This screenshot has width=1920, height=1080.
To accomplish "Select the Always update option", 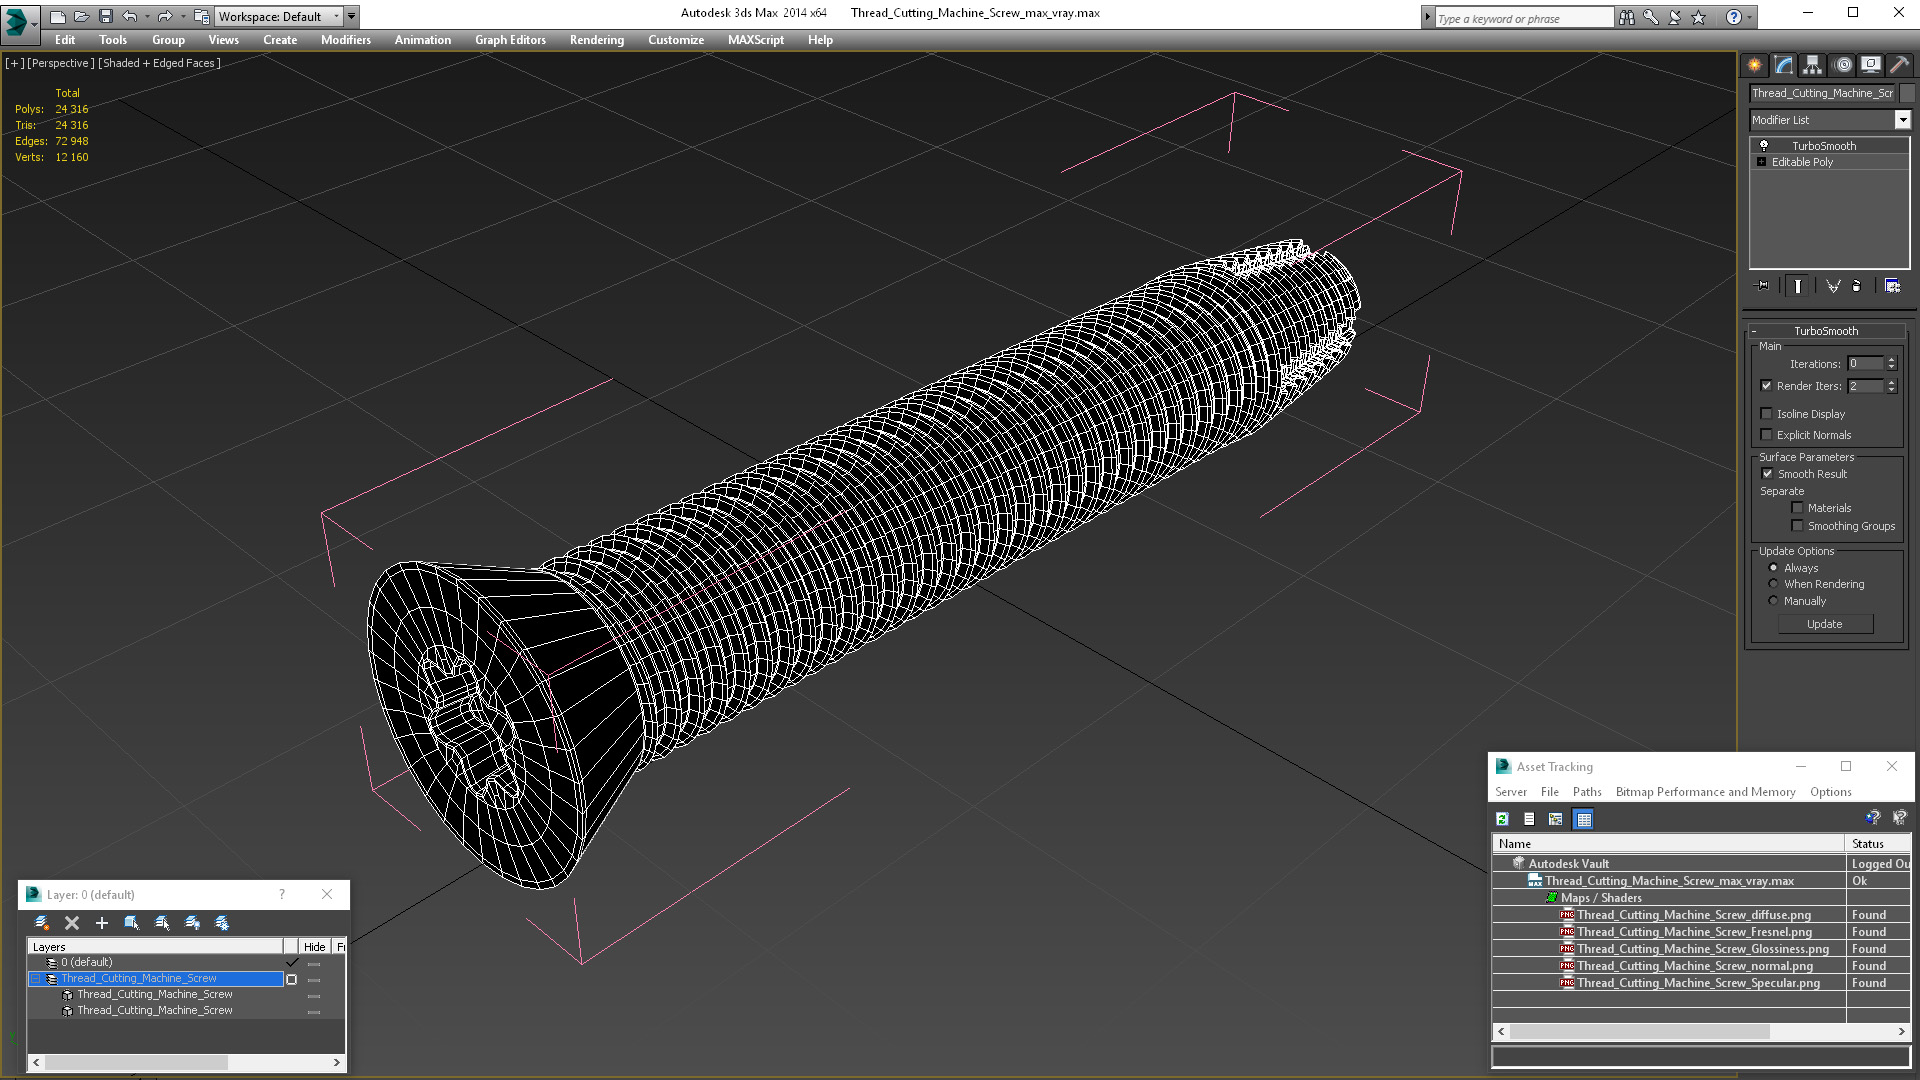I will [x=1774, y=568].
